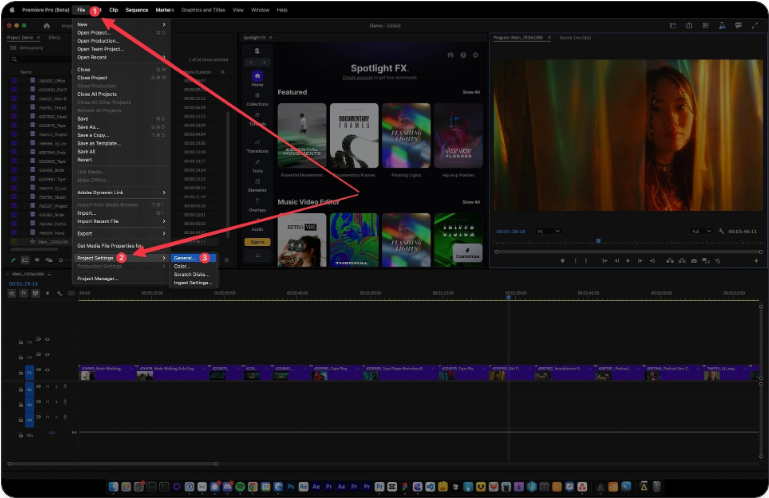Open the Home section in Spotlight FX
This screenshot has width=769, height=498.
[x=257, y=77]
